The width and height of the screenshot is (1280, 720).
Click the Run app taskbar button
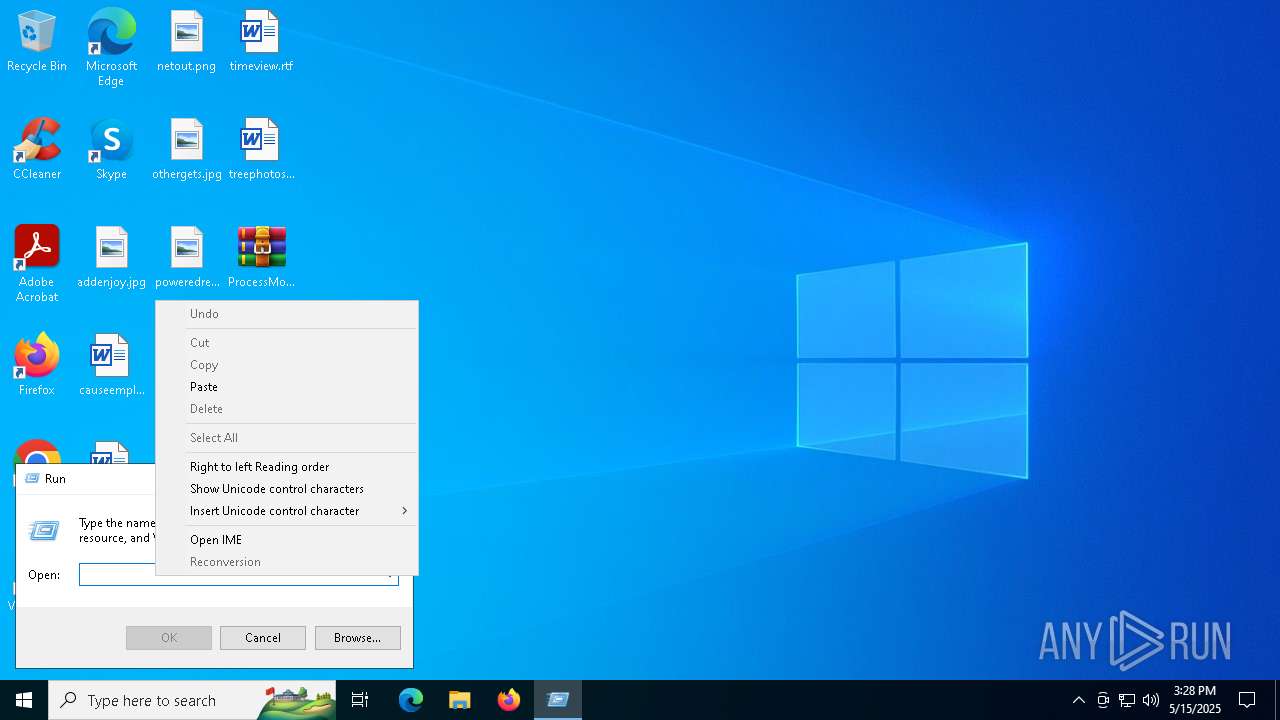point(558,700)
